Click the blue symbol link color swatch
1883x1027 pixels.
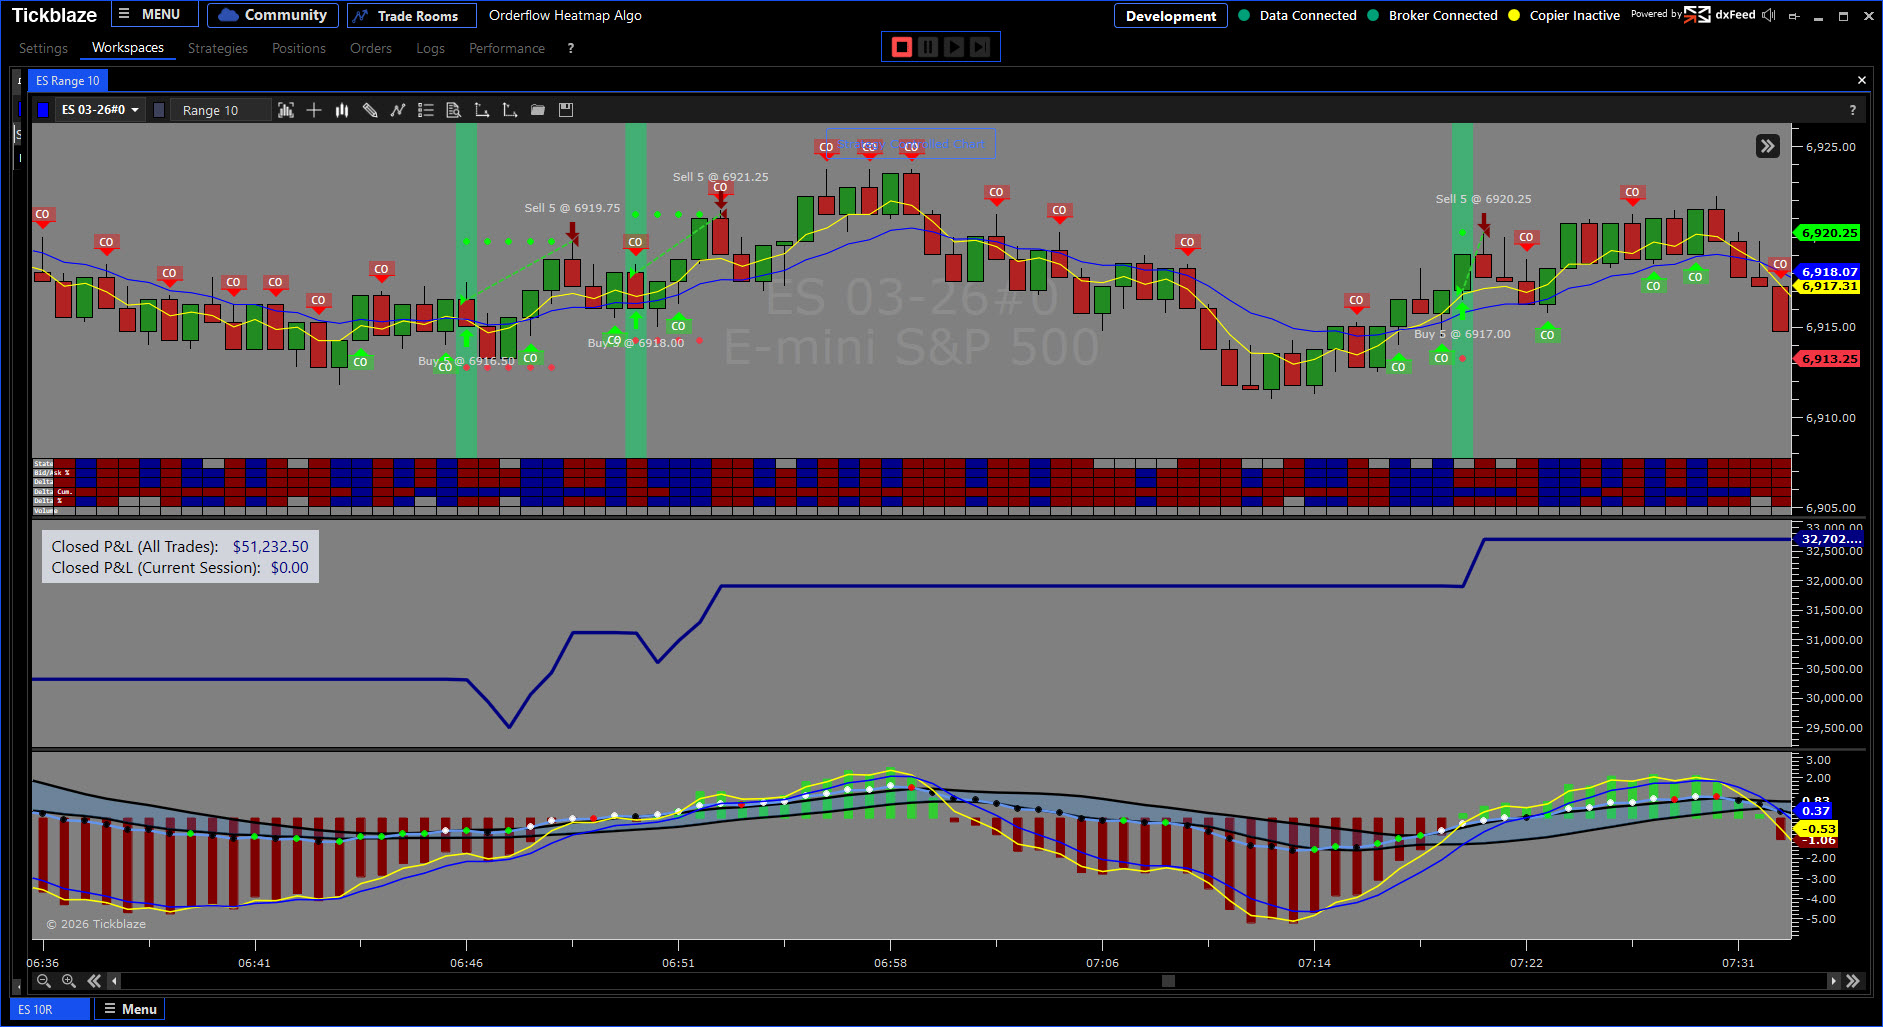point(43,110)
